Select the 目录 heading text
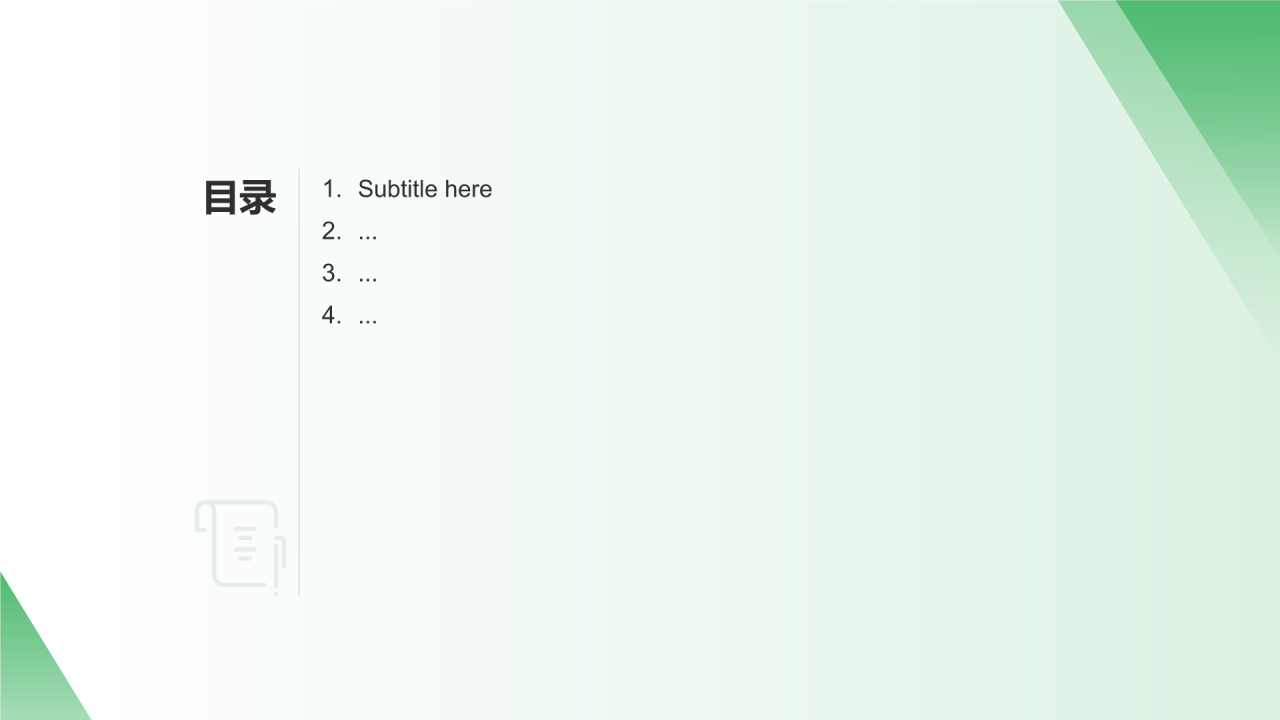Screen dimensions: 1280x720 click(240, 197)
